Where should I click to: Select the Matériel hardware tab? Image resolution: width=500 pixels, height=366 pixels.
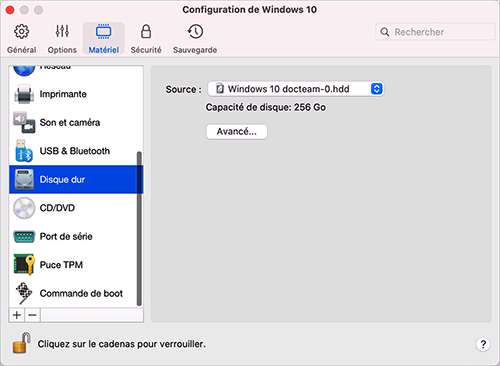[x=104, y=38]
